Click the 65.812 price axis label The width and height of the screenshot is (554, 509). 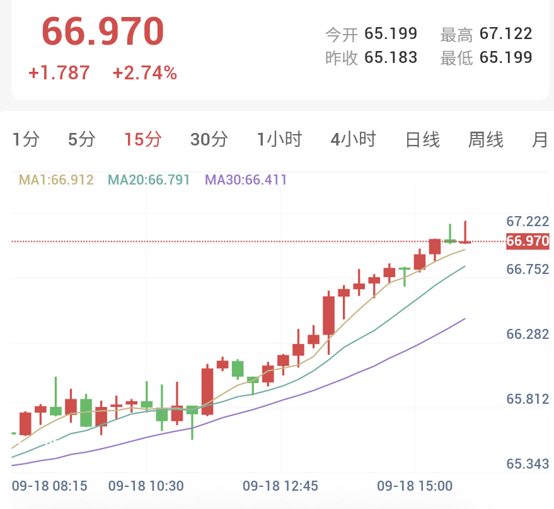coord(528,399)
